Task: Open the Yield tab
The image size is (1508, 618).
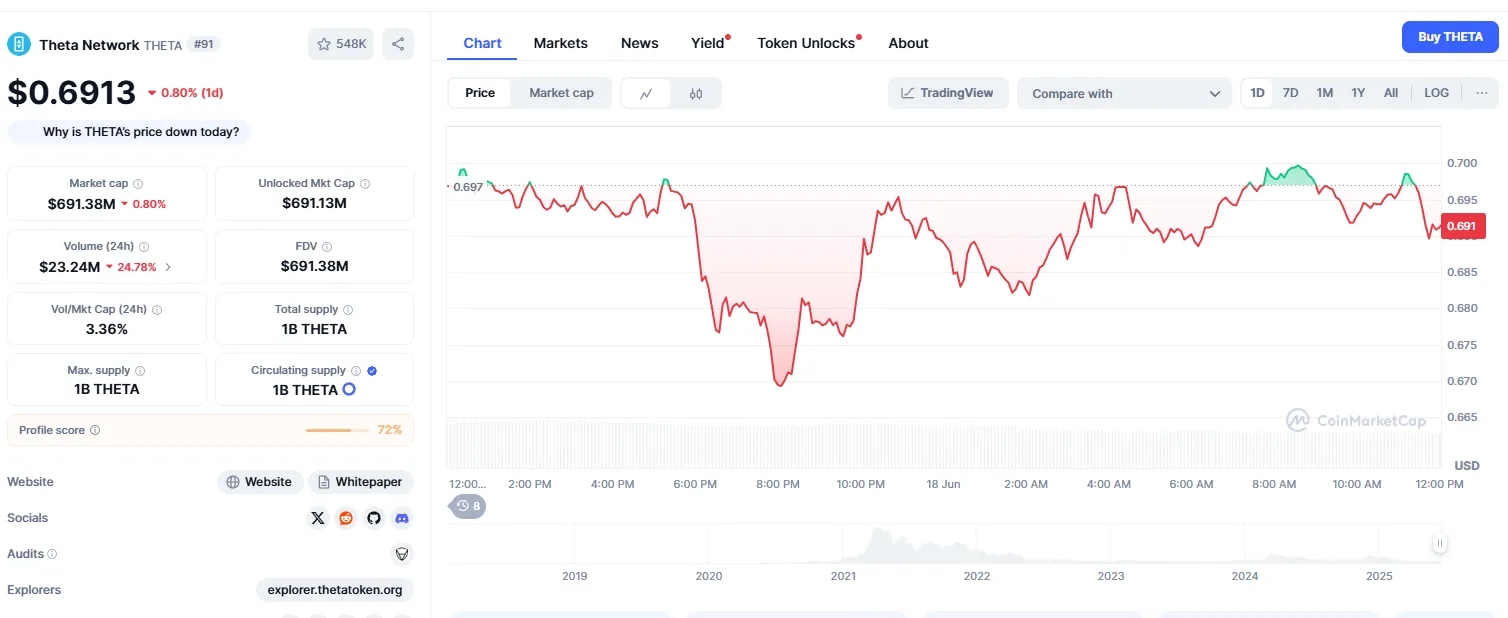Action: [x=708, y=43]
